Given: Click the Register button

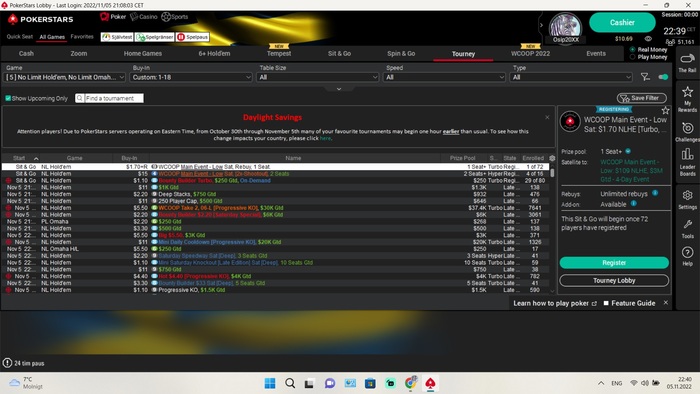Looking at the screenshot, I should (614, 263).
